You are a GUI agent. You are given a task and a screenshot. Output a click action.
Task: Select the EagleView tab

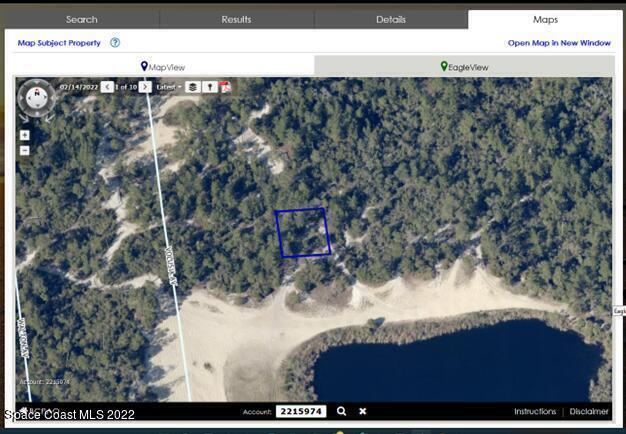(x=463, y=66)
